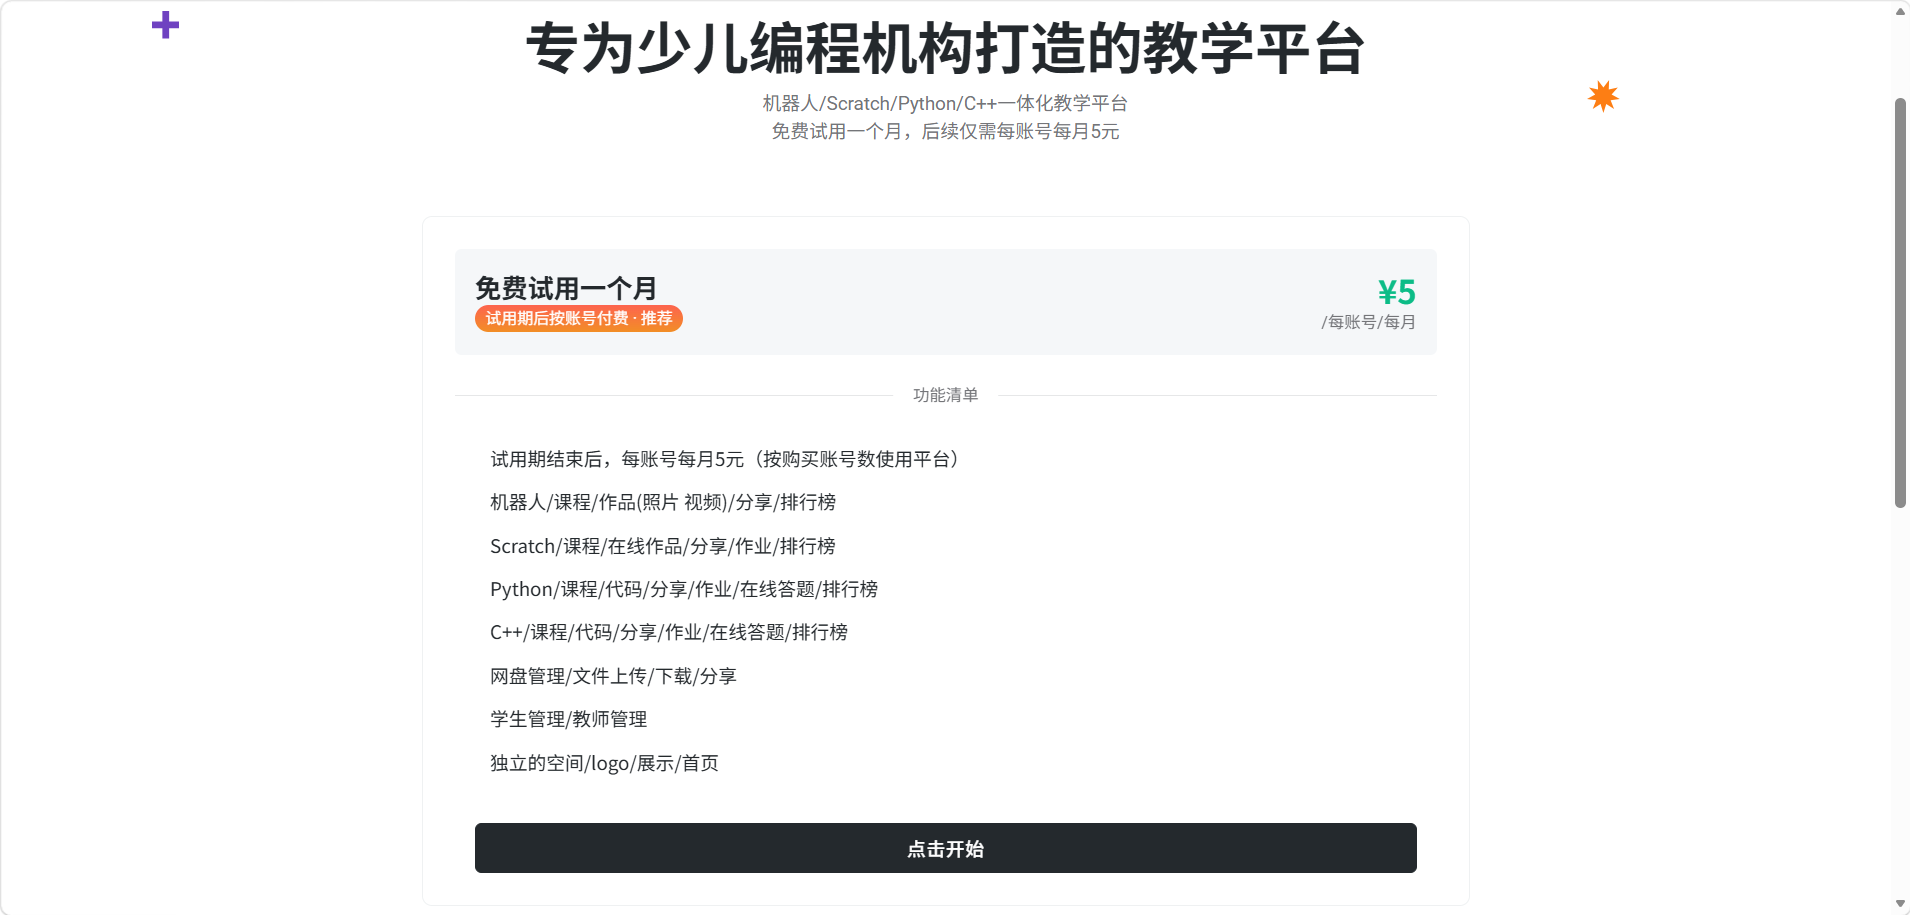Click the ¥5 price text

(1396, 292)
